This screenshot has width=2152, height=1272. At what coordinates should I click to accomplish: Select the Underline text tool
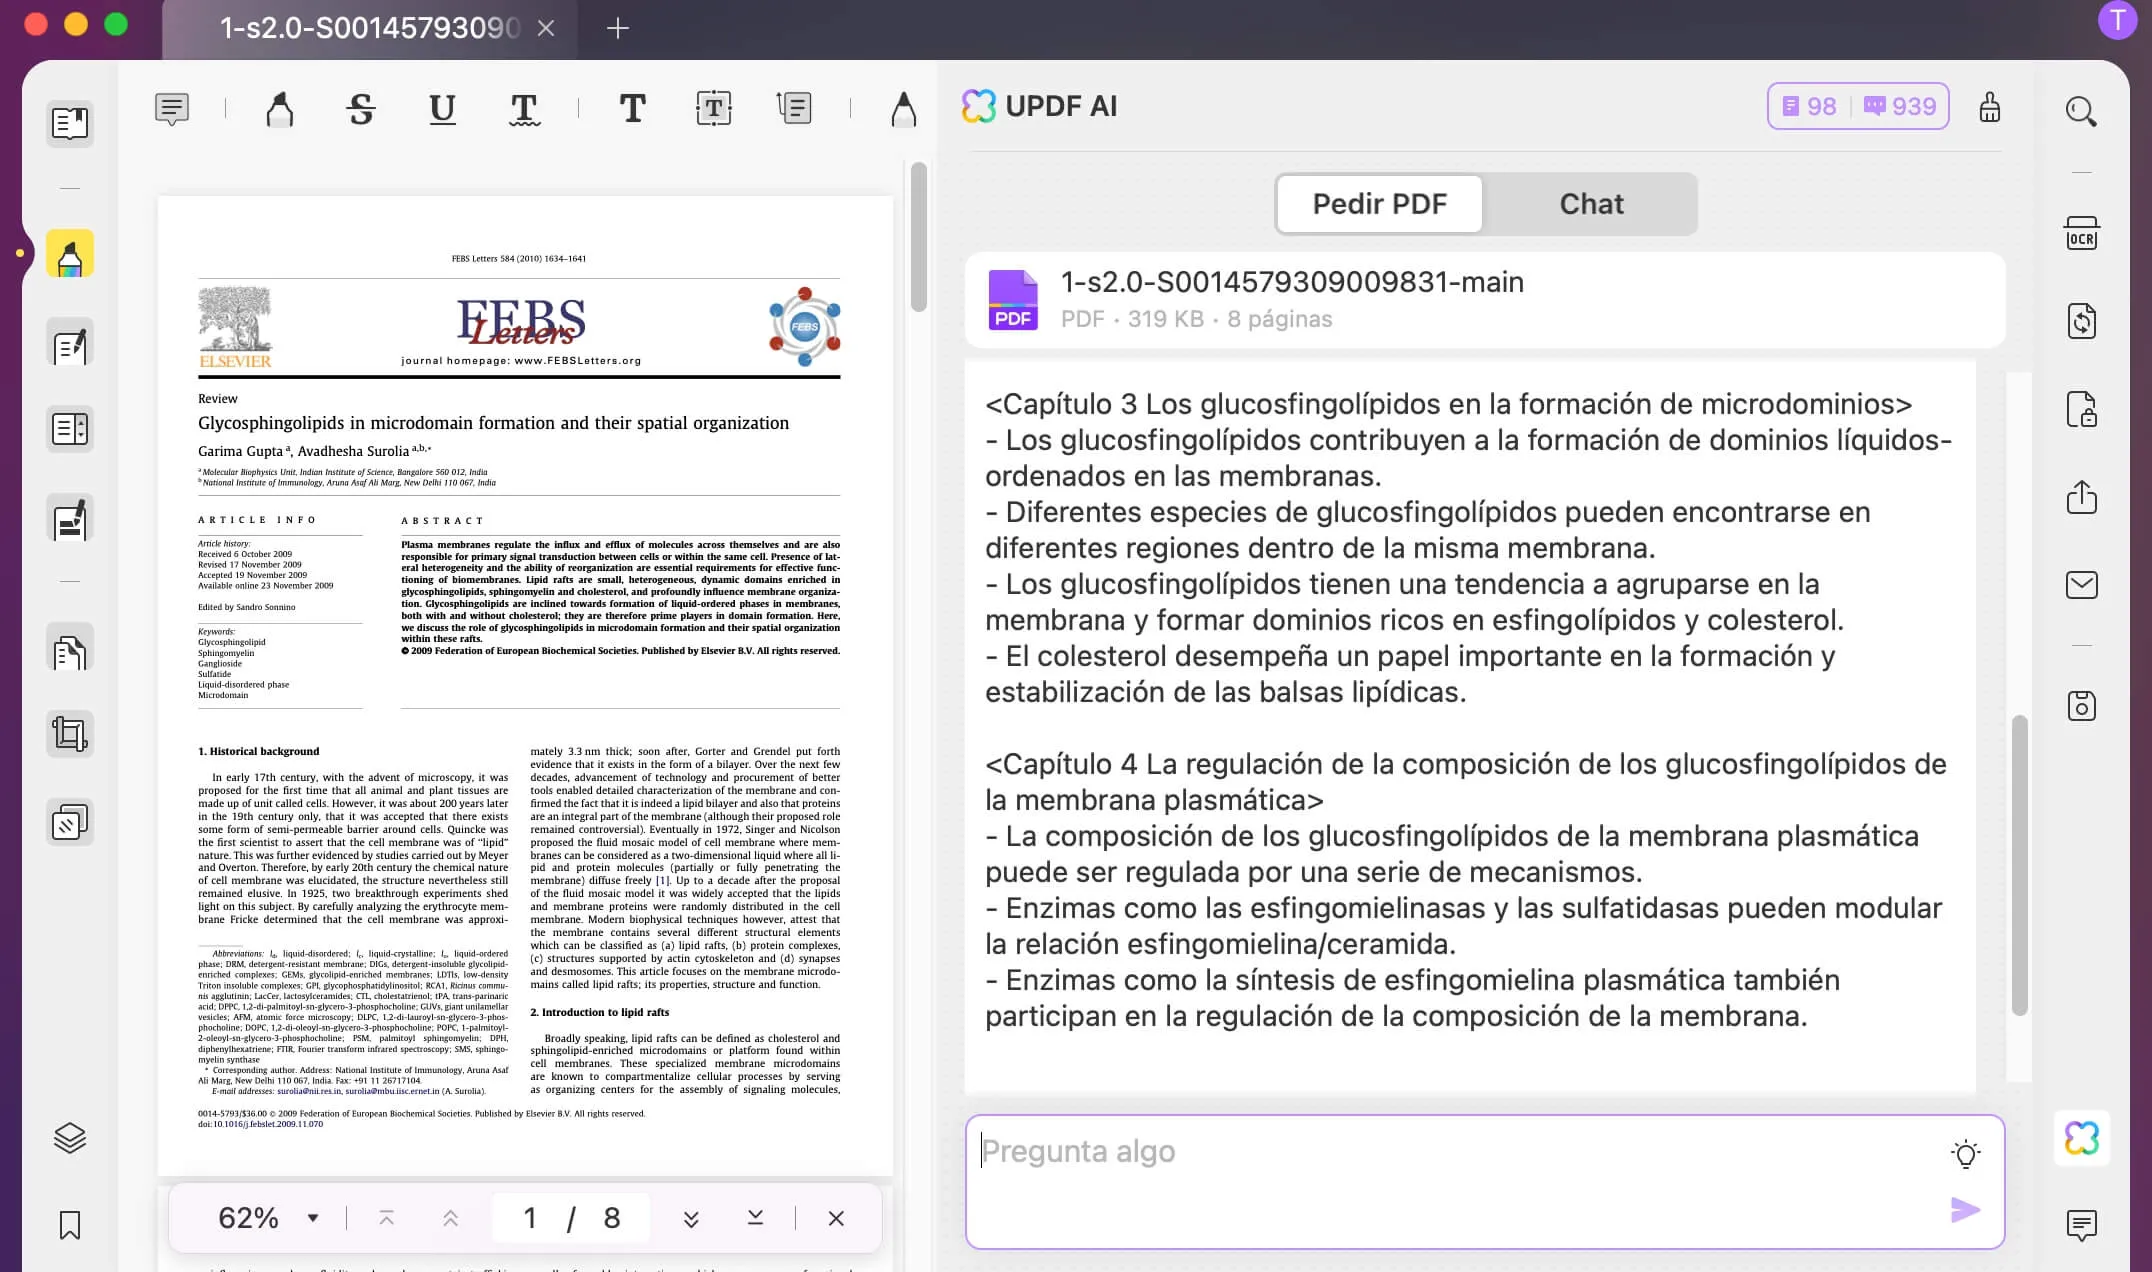(x=442, y=108)
